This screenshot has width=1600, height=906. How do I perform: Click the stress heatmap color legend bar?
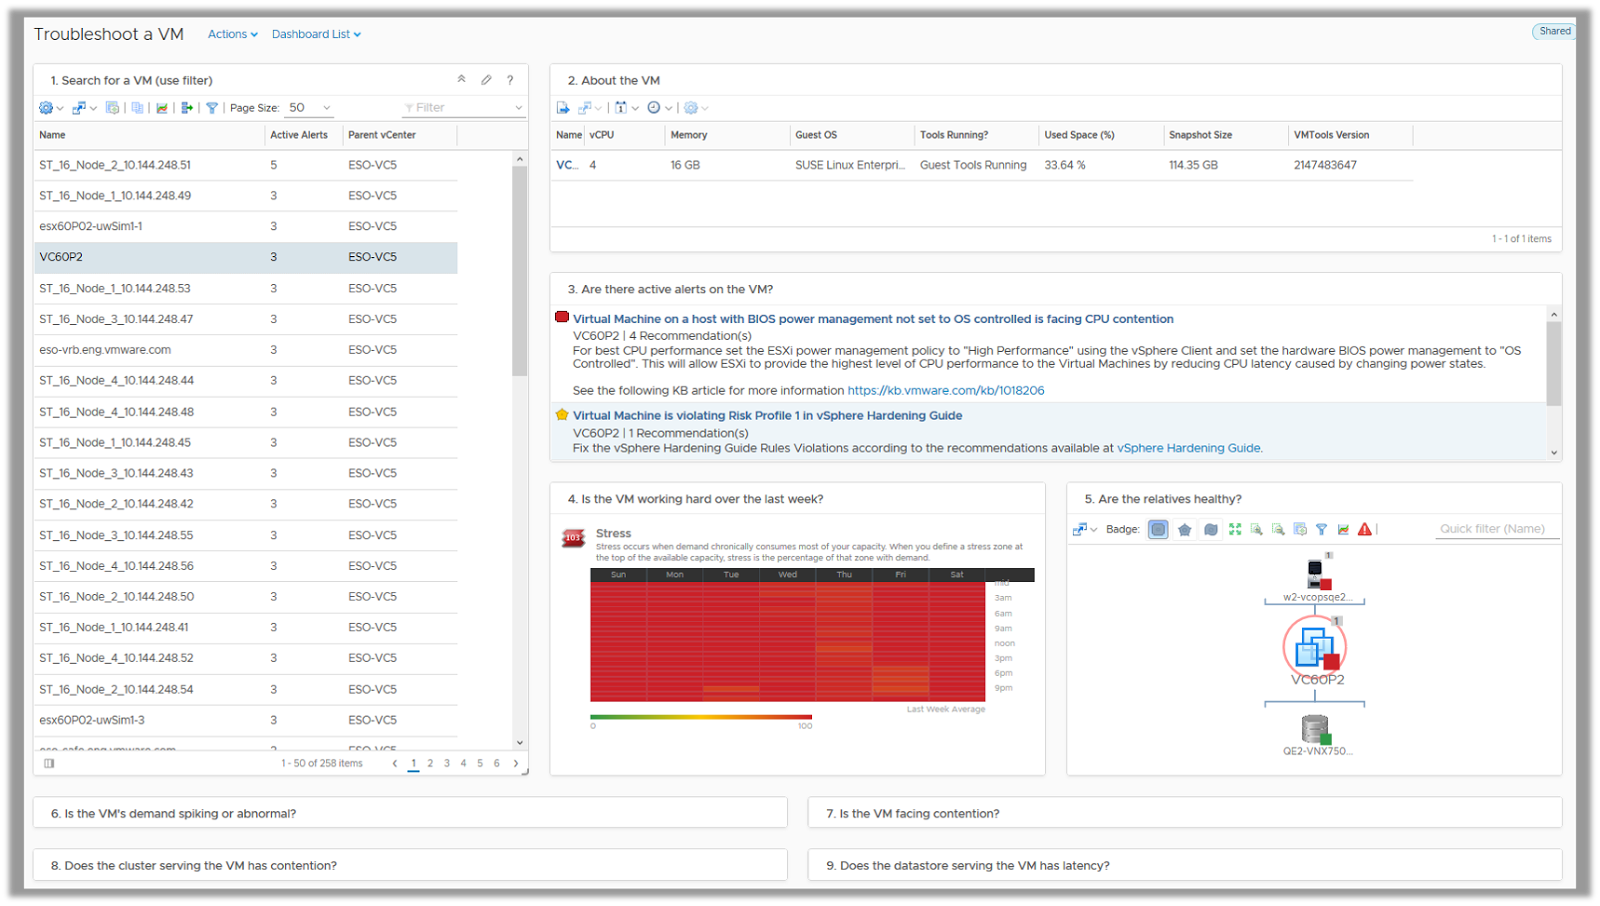[700, 717]
